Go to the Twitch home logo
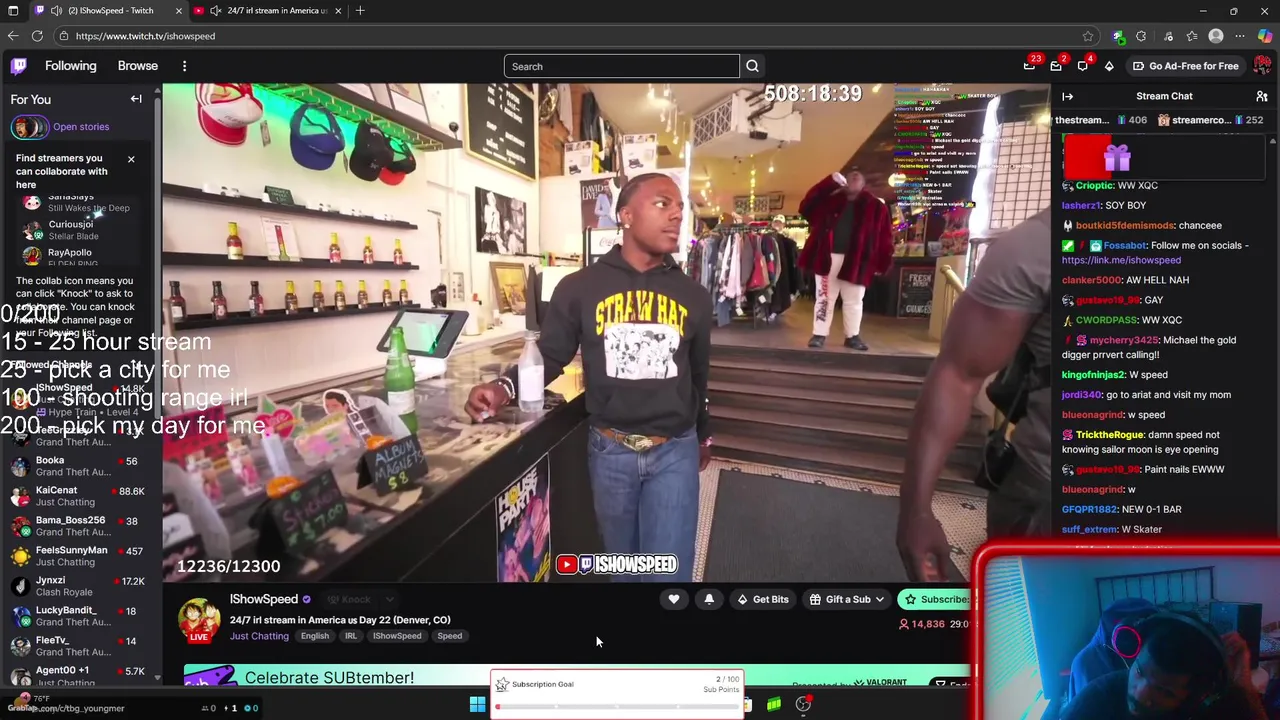Screen dimensions: 1280x720 [x=18, y=66]
